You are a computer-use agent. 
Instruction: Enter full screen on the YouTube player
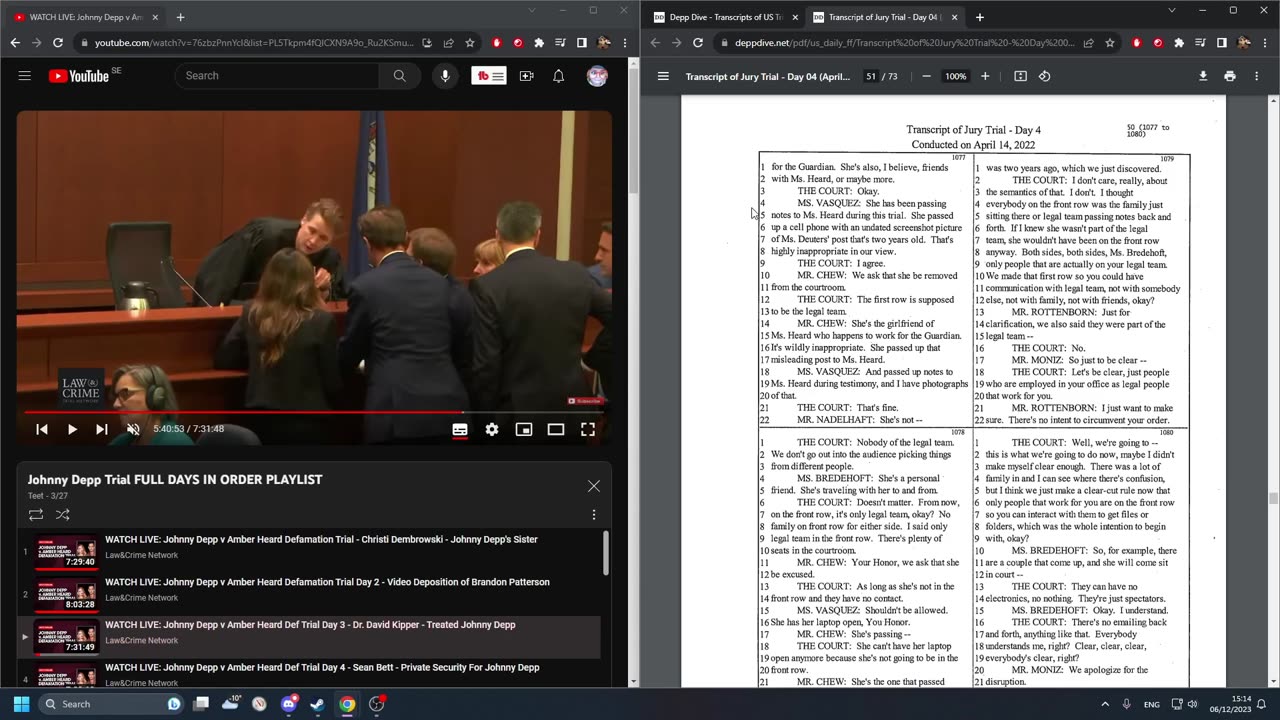click(x=588, y=429)
